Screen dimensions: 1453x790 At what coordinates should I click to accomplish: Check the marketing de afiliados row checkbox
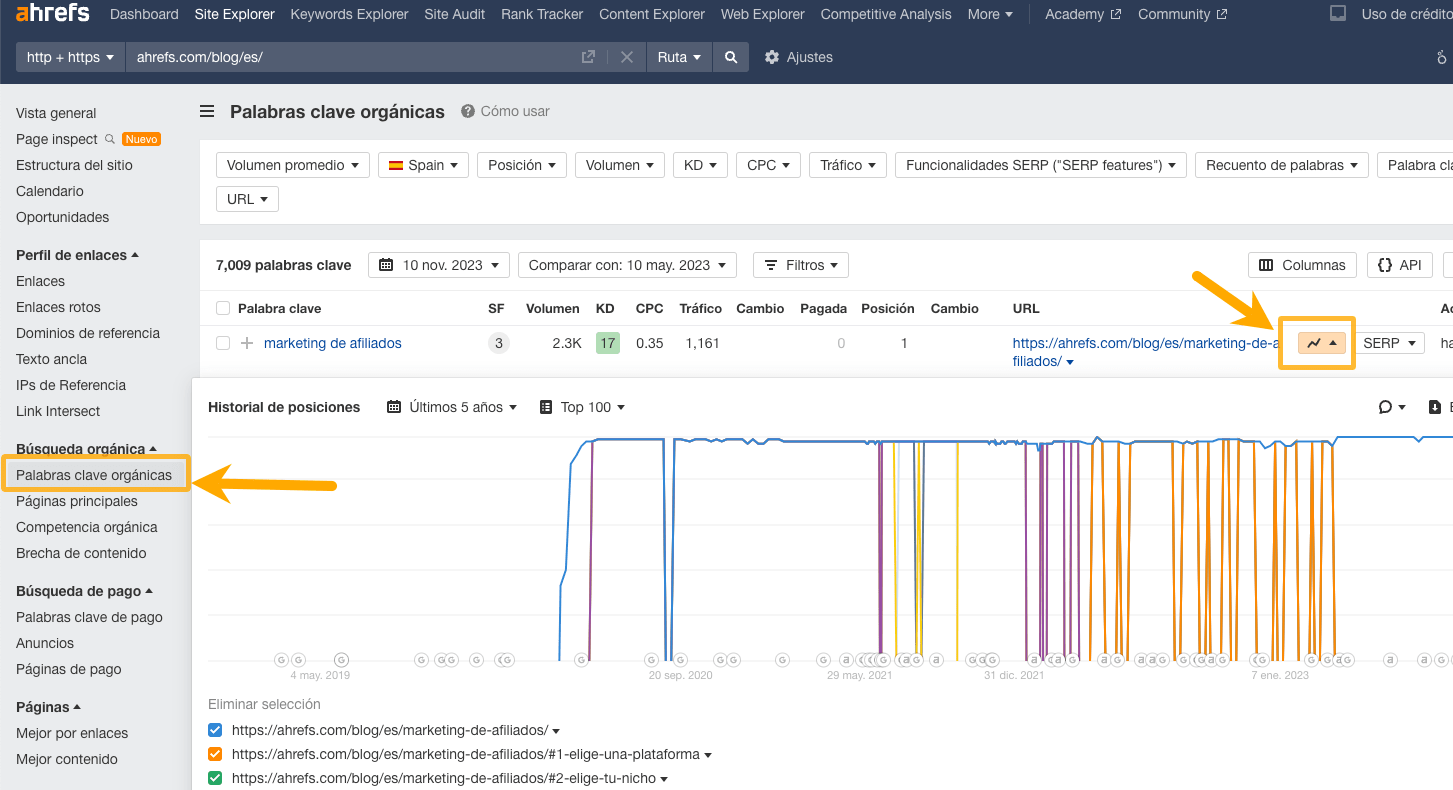[x=222, y=343]
